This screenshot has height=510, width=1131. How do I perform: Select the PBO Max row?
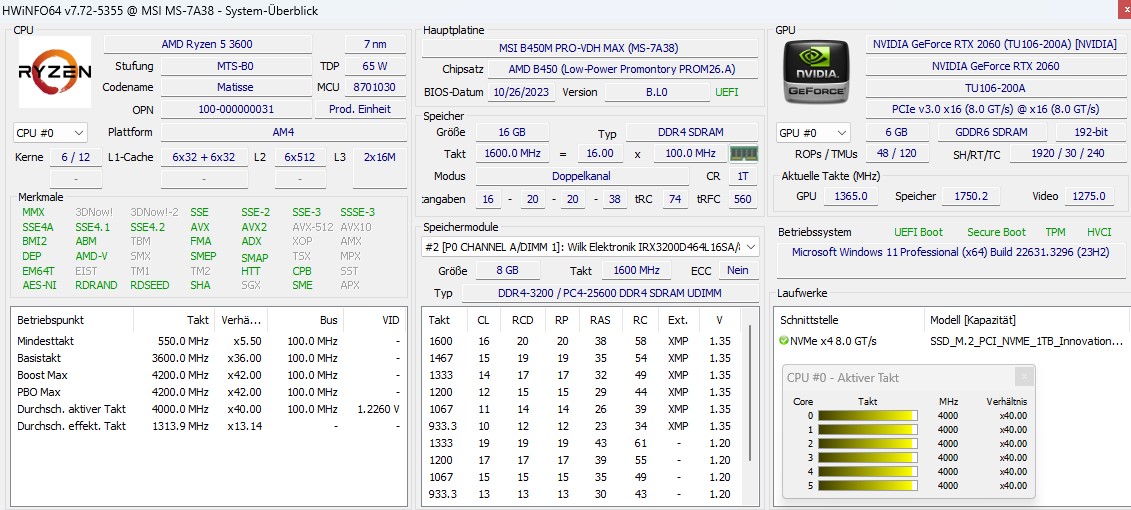point(208,392)
